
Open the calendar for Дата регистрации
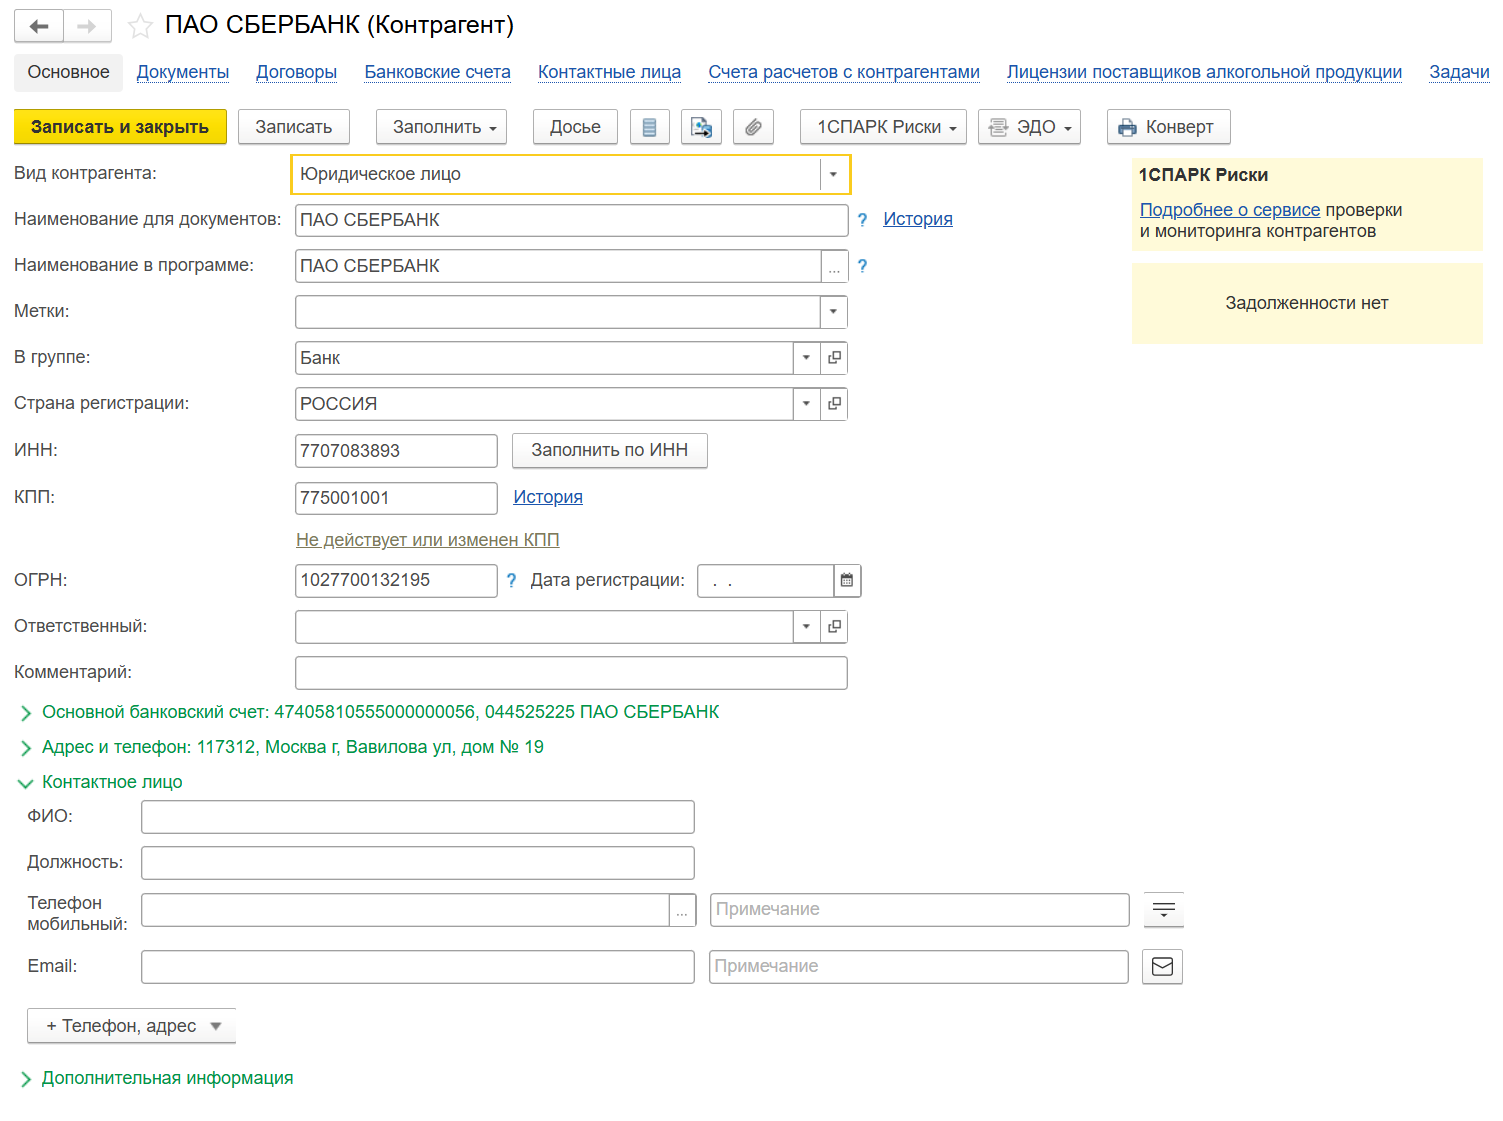coord(847,580)
